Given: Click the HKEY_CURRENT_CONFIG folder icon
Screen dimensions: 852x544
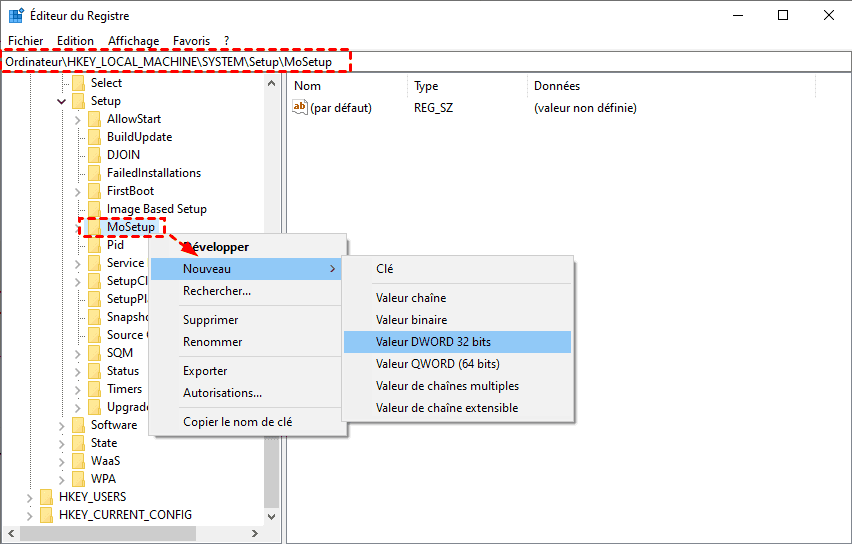Looking at the screenshot, I should [x=47, y=515].
